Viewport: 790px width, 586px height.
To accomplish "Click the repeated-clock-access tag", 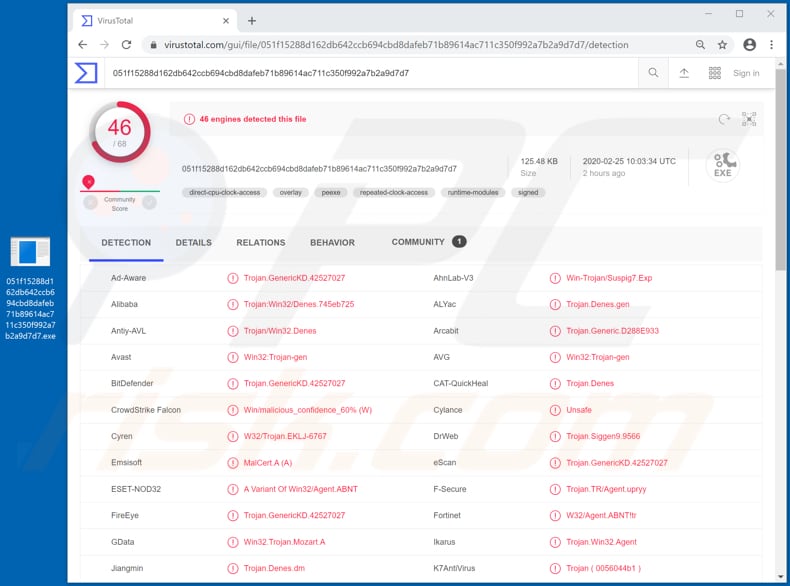I will (393, 192).
